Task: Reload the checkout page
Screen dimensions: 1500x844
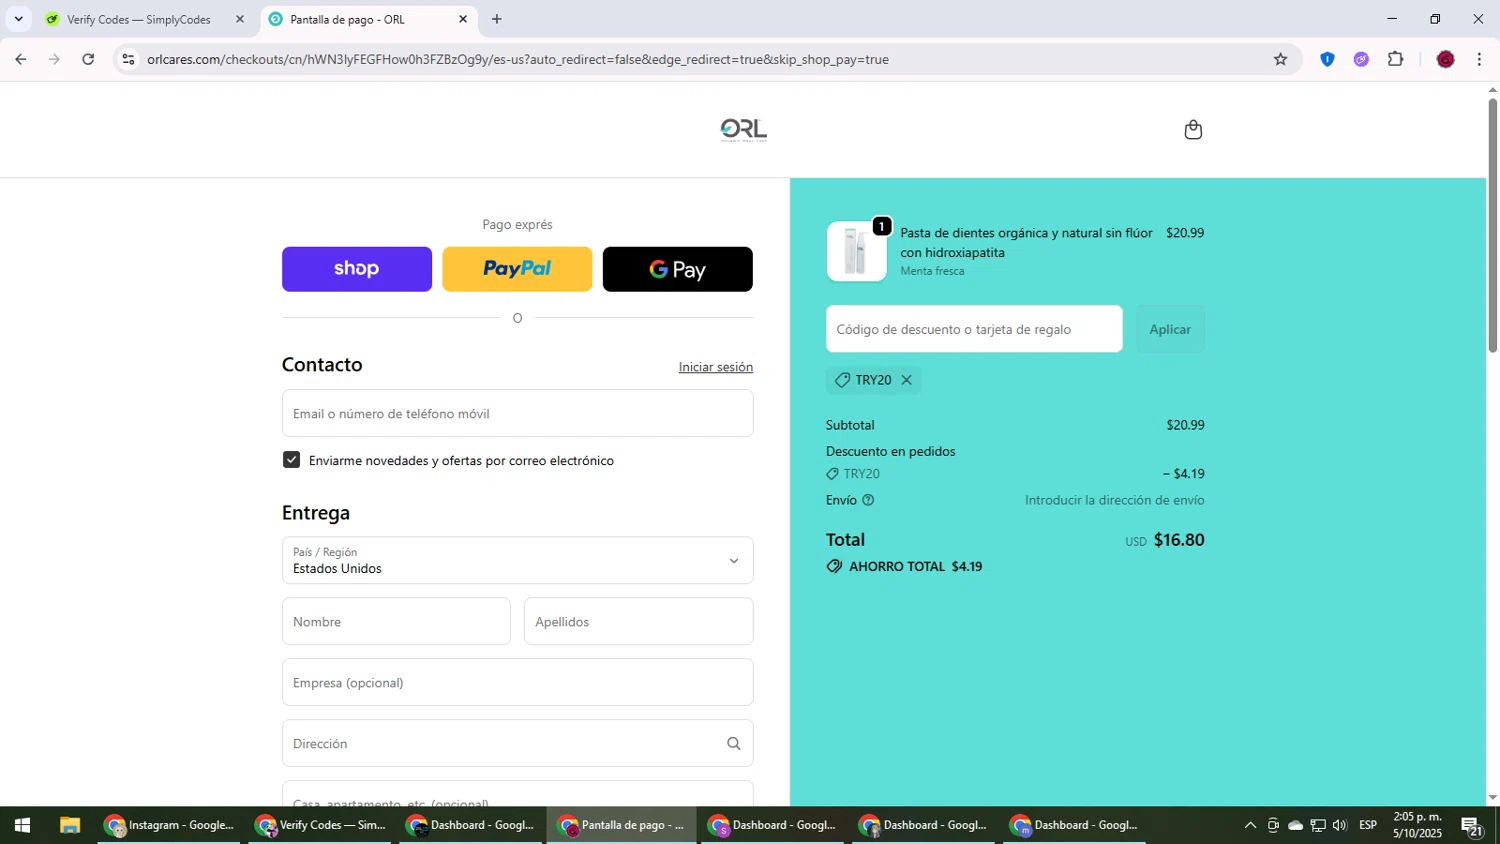Action: [x=88, y=59]
